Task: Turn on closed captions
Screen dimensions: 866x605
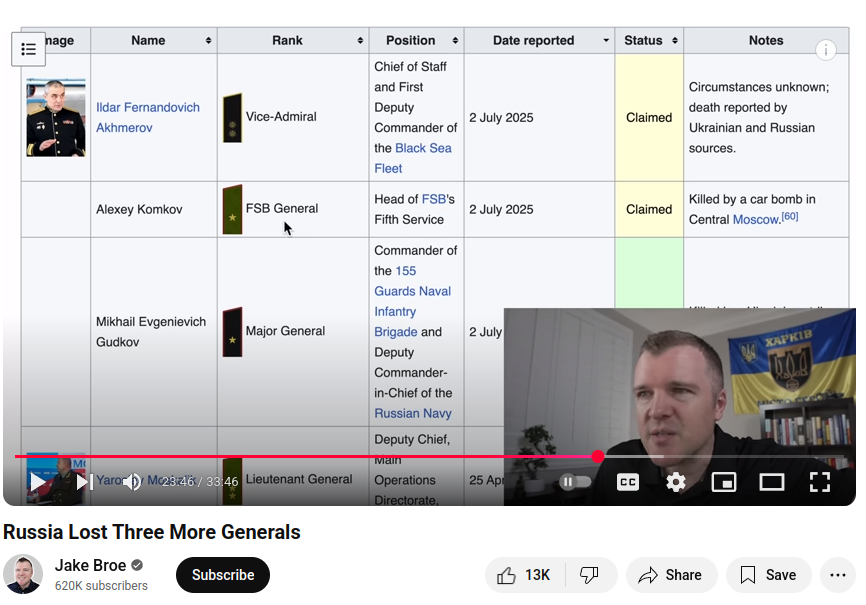Action: (627, 482)
